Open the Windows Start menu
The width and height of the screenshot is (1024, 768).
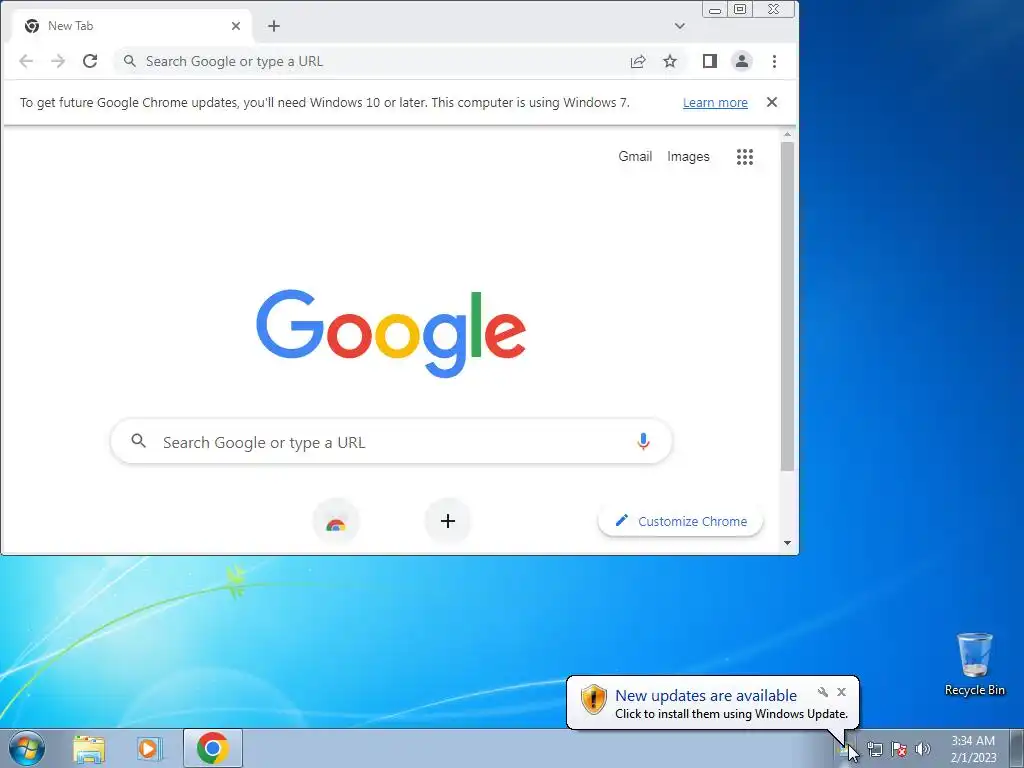tap(27, 748)
